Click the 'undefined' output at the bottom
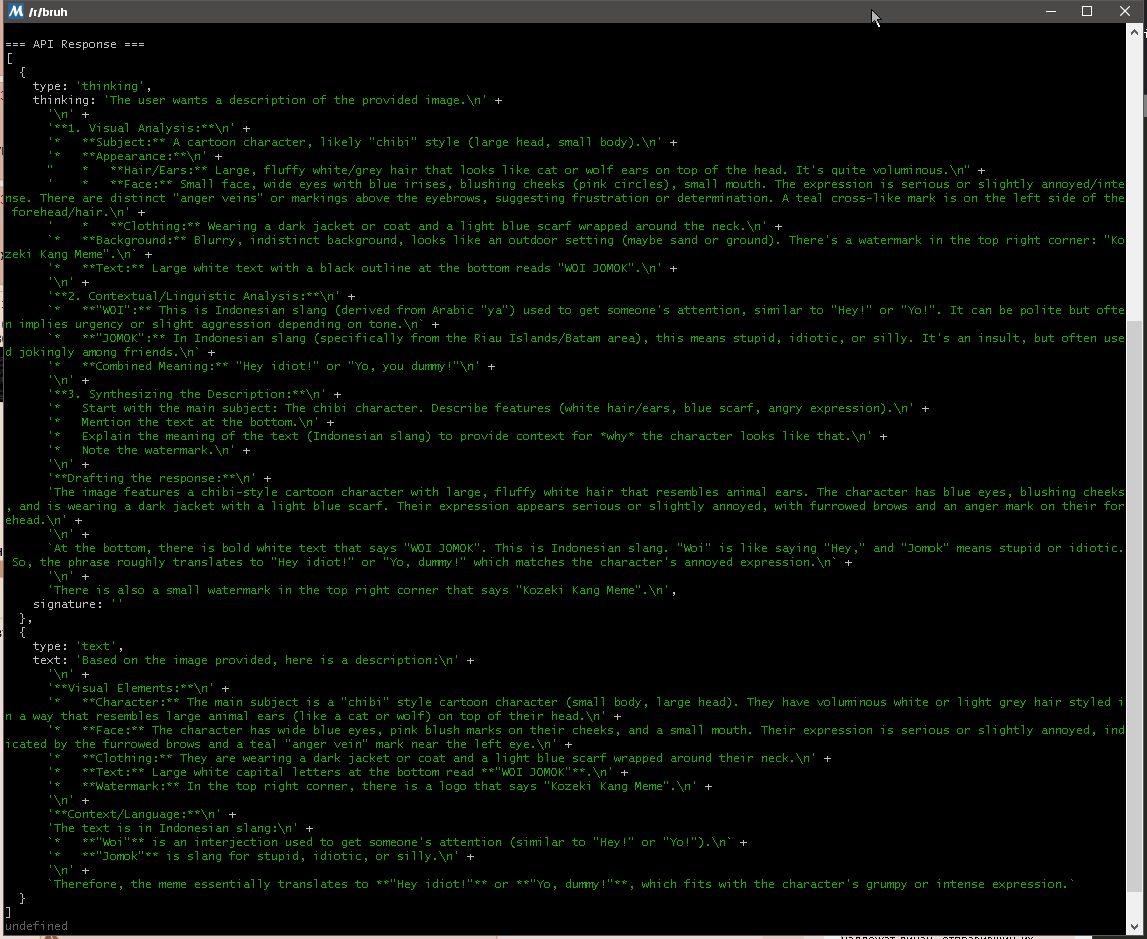 coord(37,926)
